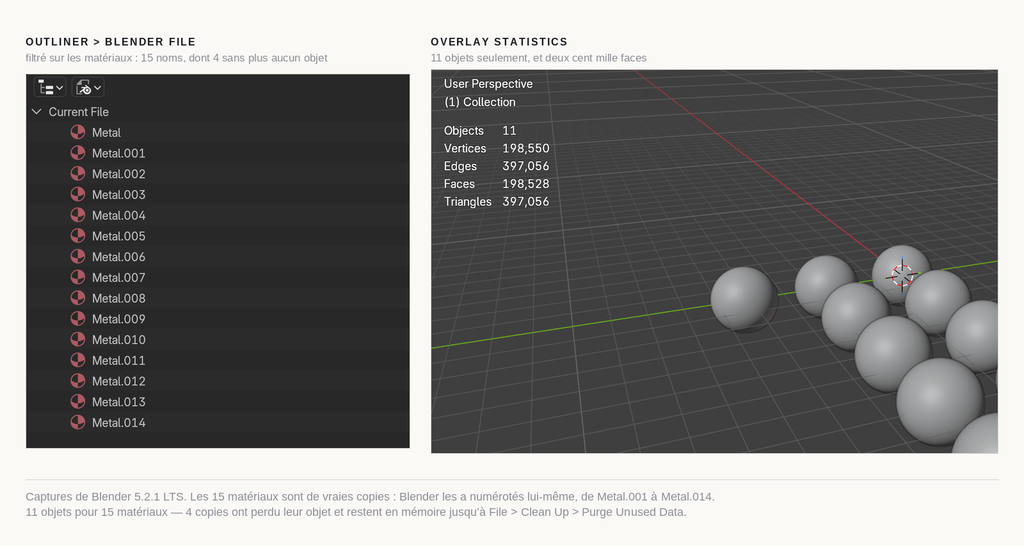Select the Metal.012 material name
The width and height of the screenshot is (1024, 546).
tap(119, 381)
